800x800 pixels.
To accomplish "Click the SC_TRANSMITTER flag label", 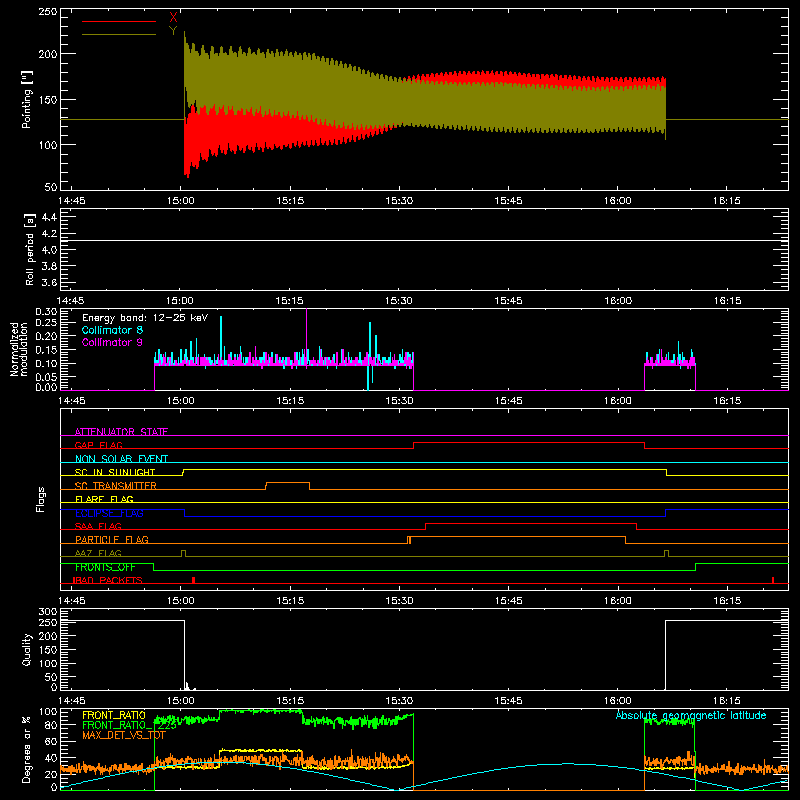I will coord(116,485).
